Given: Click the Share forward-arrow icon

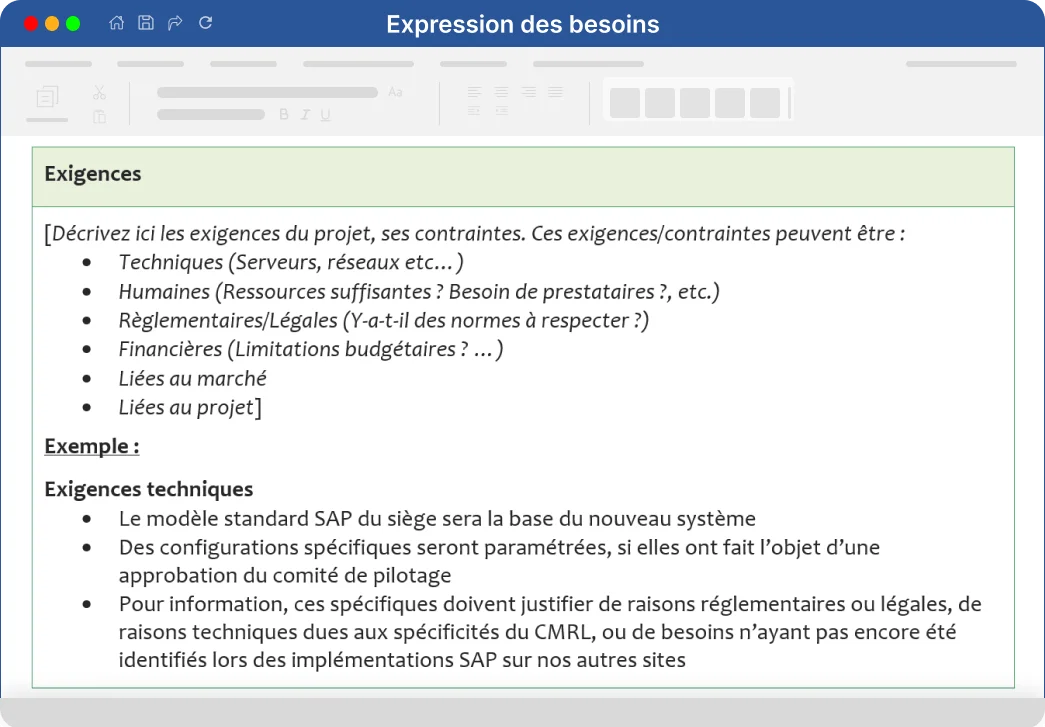Looking at the screenshot, I should point(174,24).
